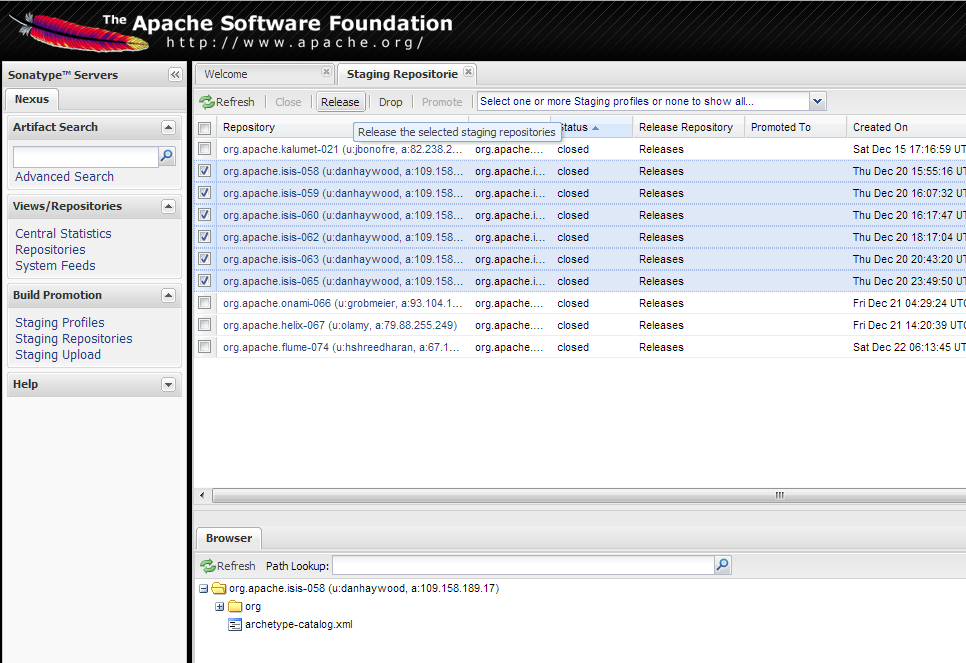
Task: Switch to the Welcome tab
Action: click(227, 74)
